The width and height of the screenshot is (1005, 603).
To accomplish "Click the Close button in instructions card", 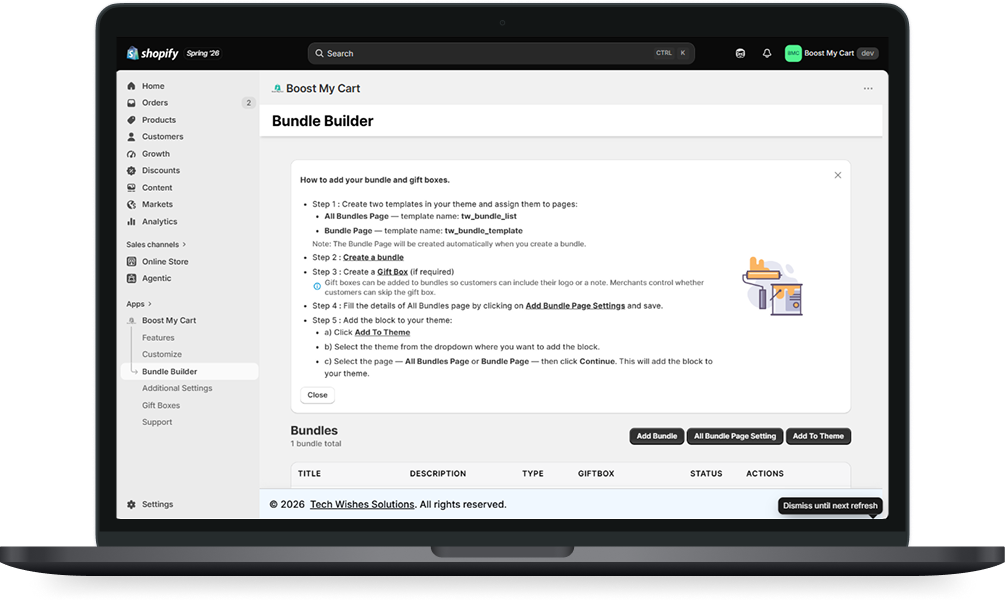I will pyautogui.click(x=317, y=395).
